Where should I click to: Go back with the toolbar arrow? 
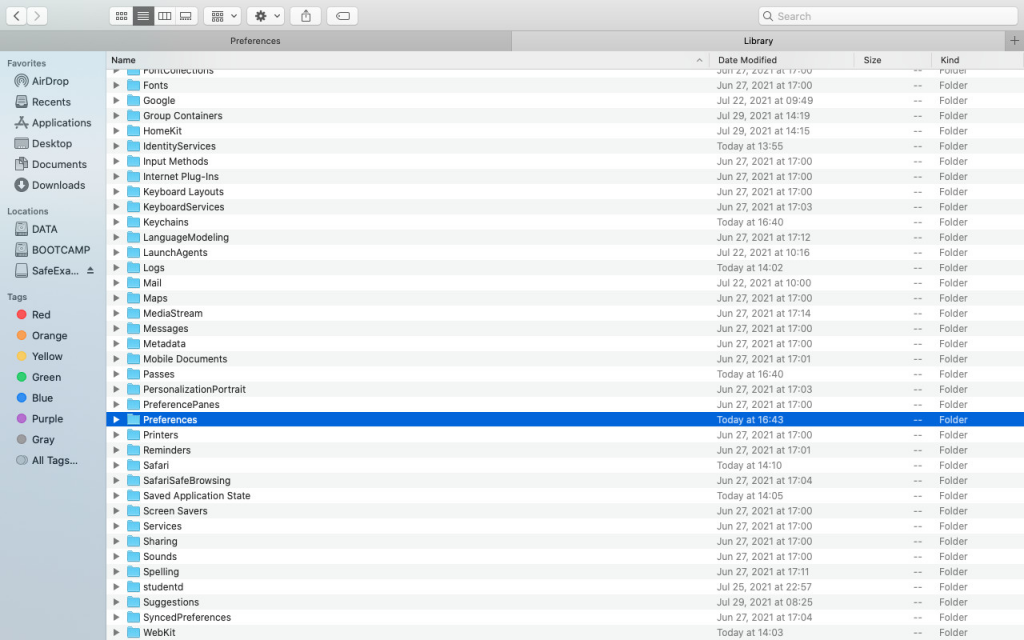(17, 16)
